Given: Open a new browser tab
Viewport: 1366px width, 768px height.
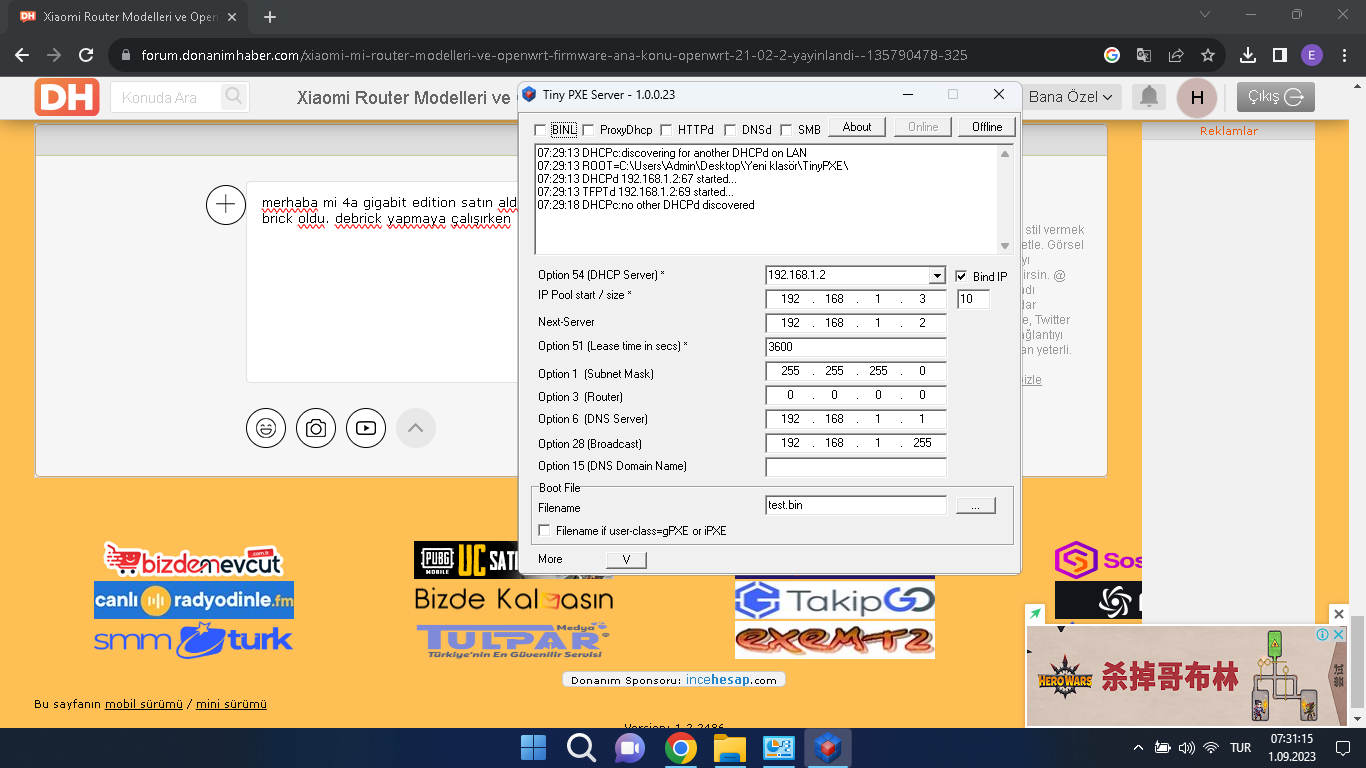Looking at the screenshot, I should tap(270, 17).
